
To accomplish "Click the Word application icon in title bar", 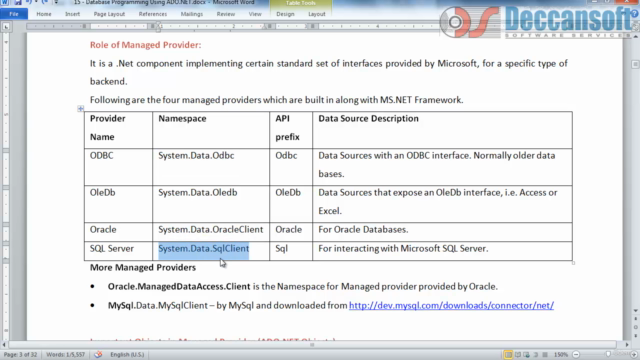I will click(5, 2).
